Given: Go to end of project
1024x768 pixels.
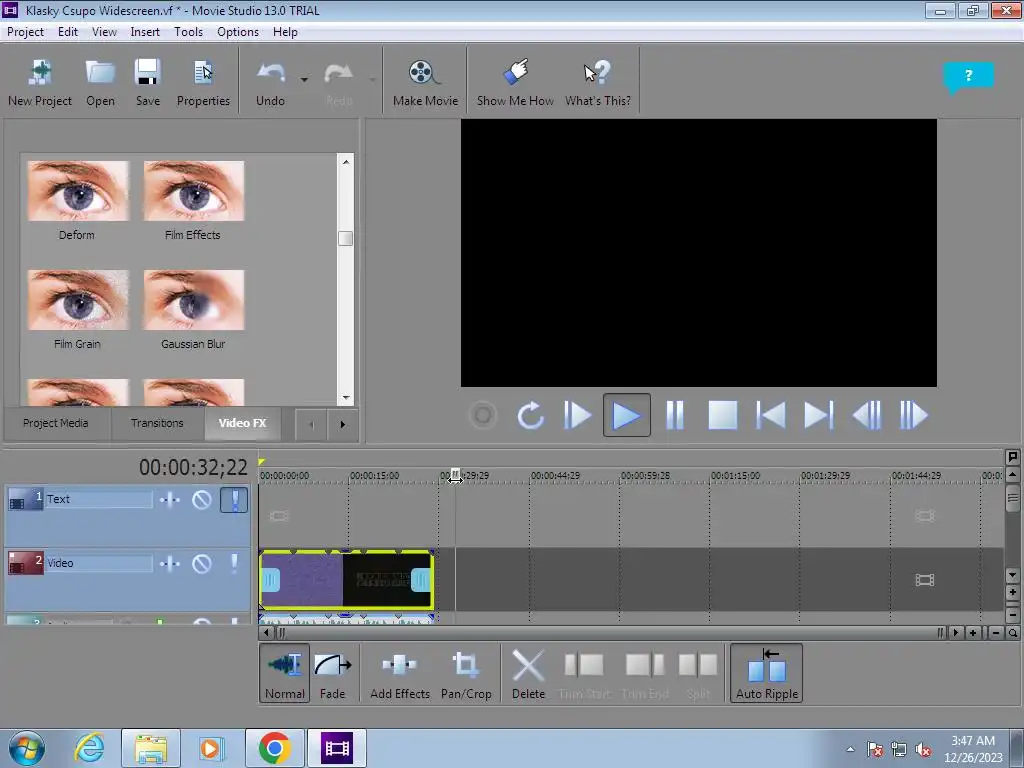Looking at the screenshot, I should coord(819,415).
